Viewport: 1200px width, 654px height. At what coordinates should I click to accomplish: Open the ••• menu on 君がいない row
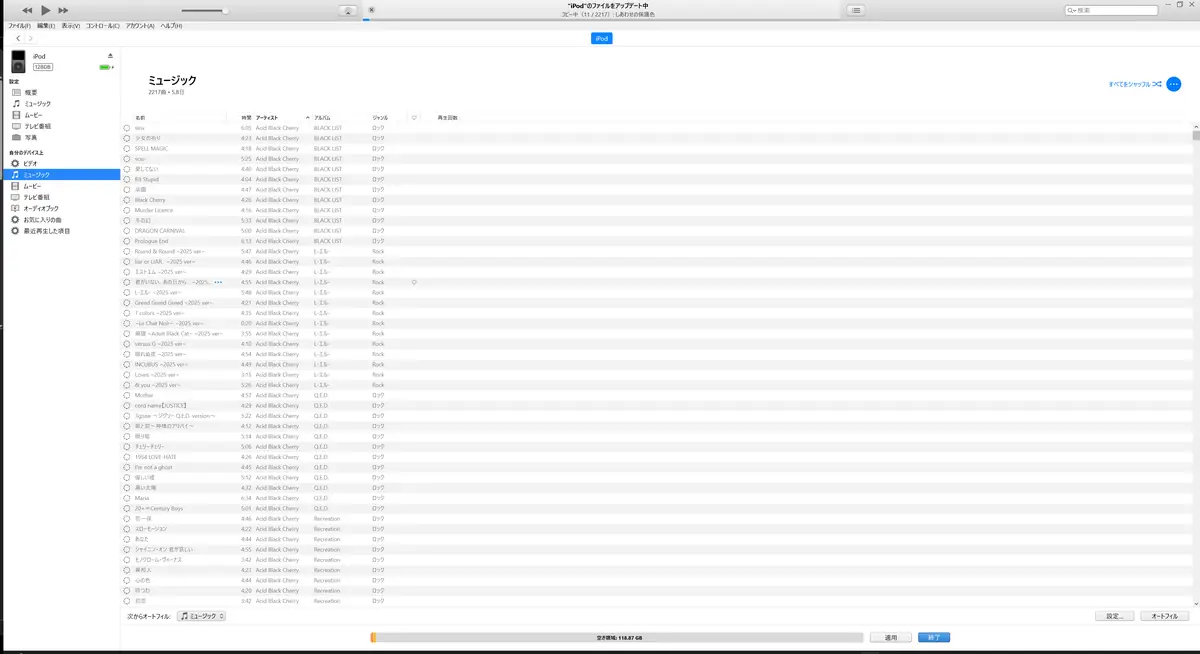(218, 283)
